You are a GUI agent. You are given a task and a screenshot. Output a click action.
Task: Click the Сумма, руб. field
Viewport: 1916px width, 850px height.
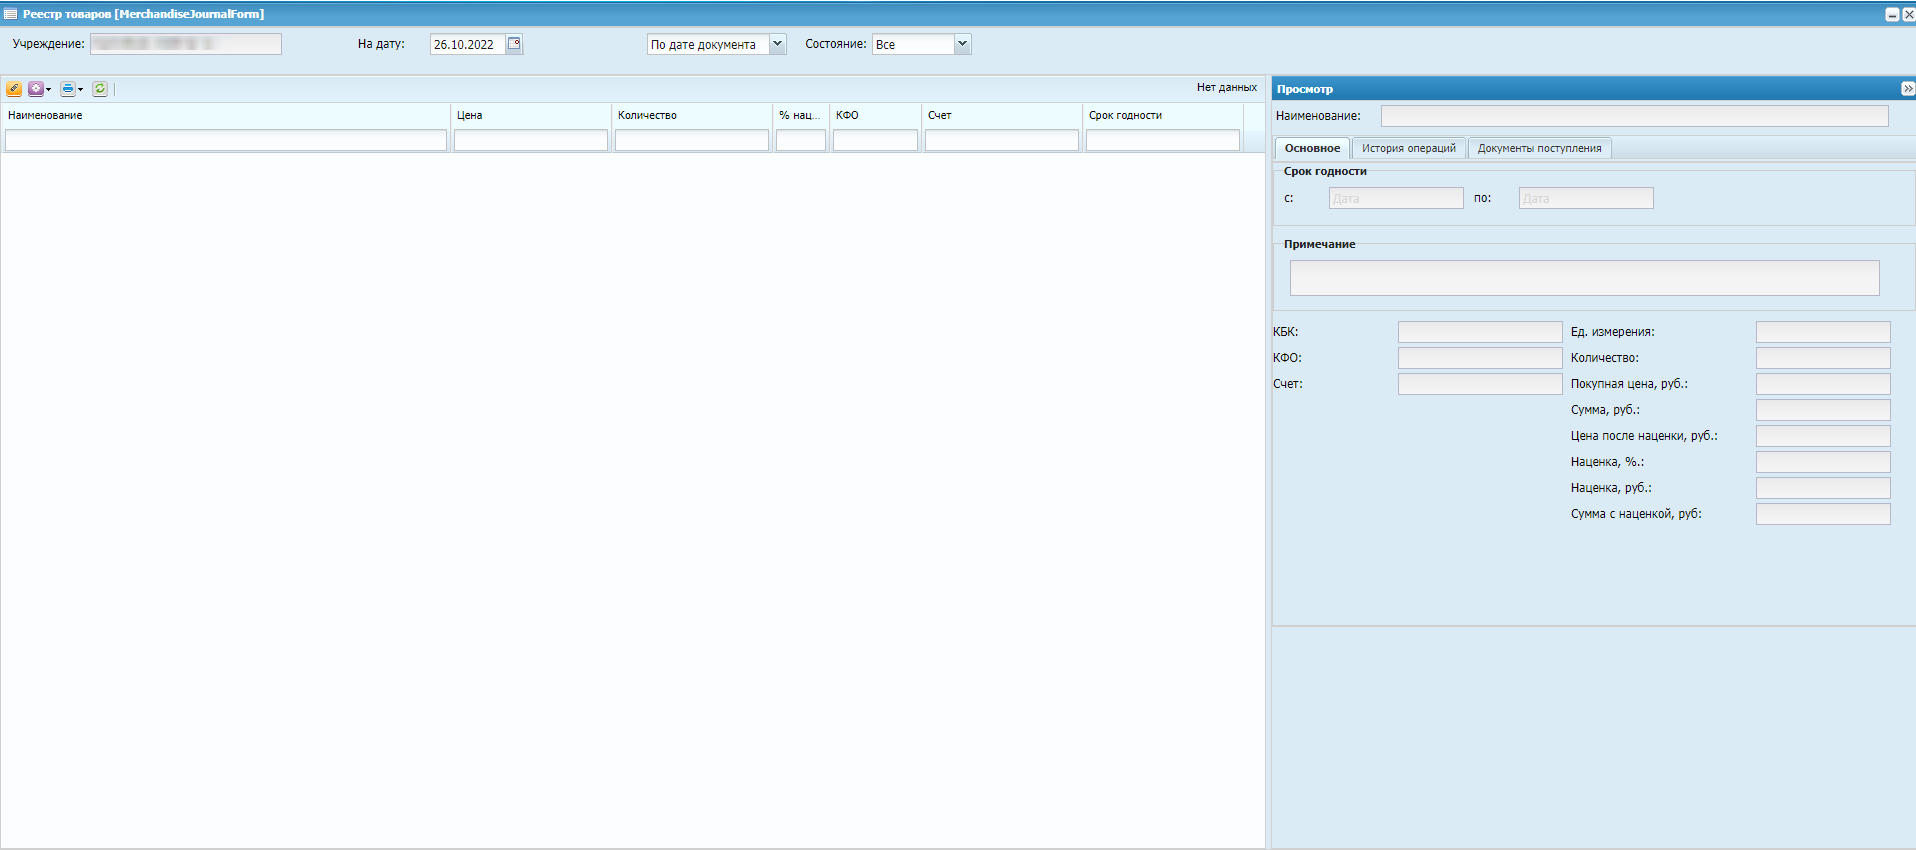click(1823, 410)
